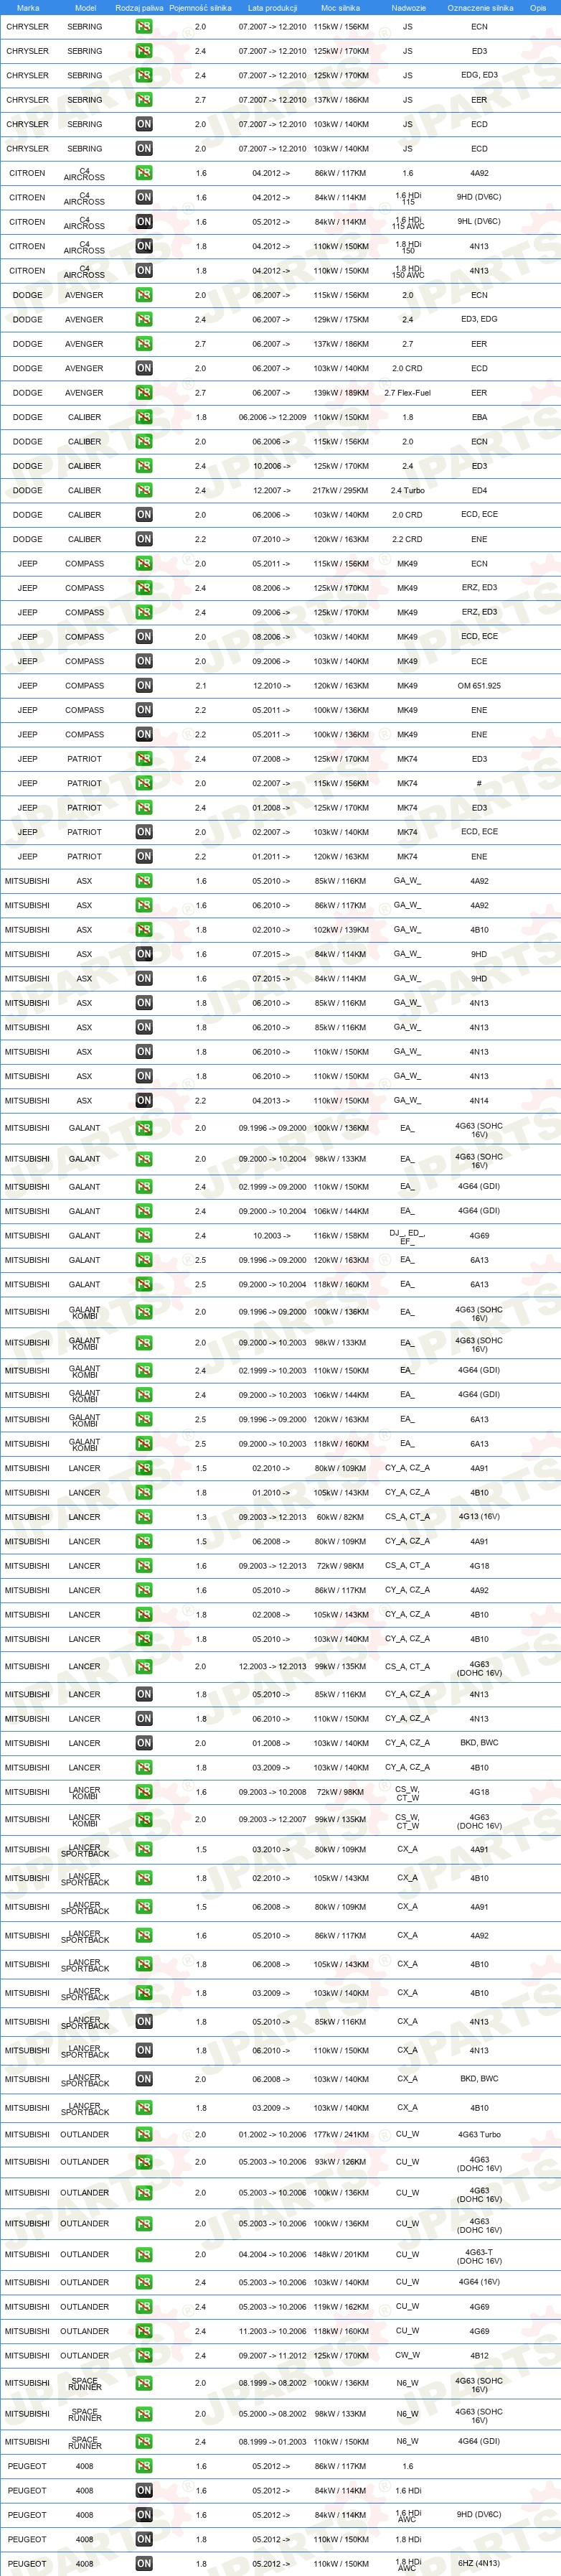Click diesel icon in Dodge Avenger 2.0 CRD row
The image size is (561, 2576).
click(x=144, y=368)
